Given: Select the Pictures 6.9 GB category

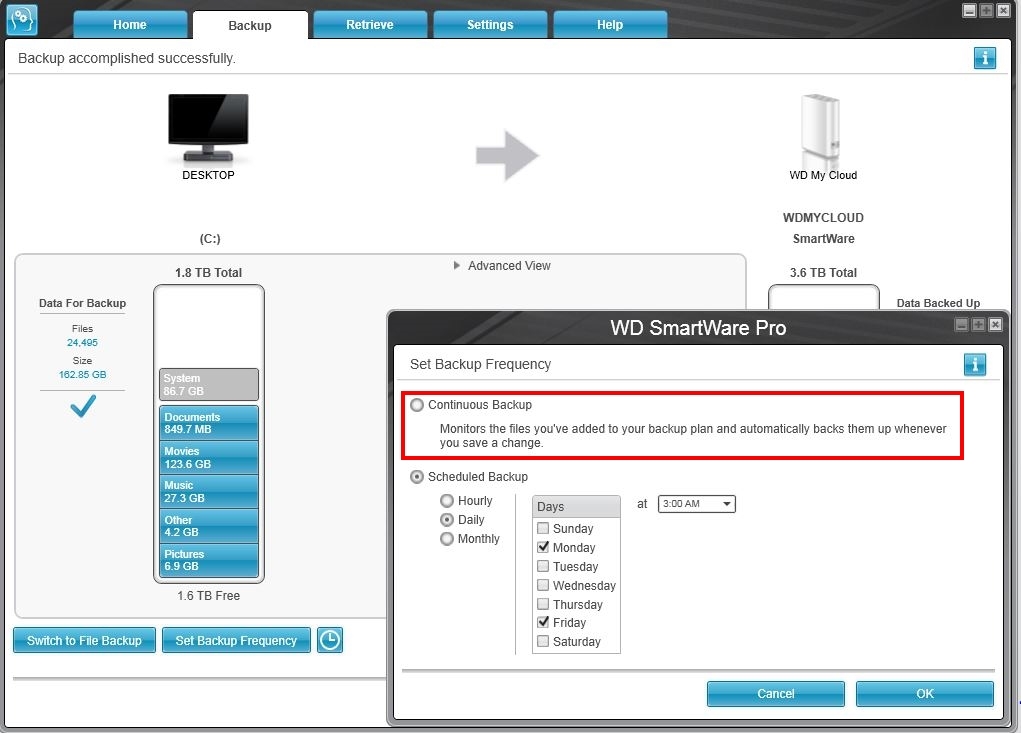Looking at the screenshot, I should (x=209, y=560).
